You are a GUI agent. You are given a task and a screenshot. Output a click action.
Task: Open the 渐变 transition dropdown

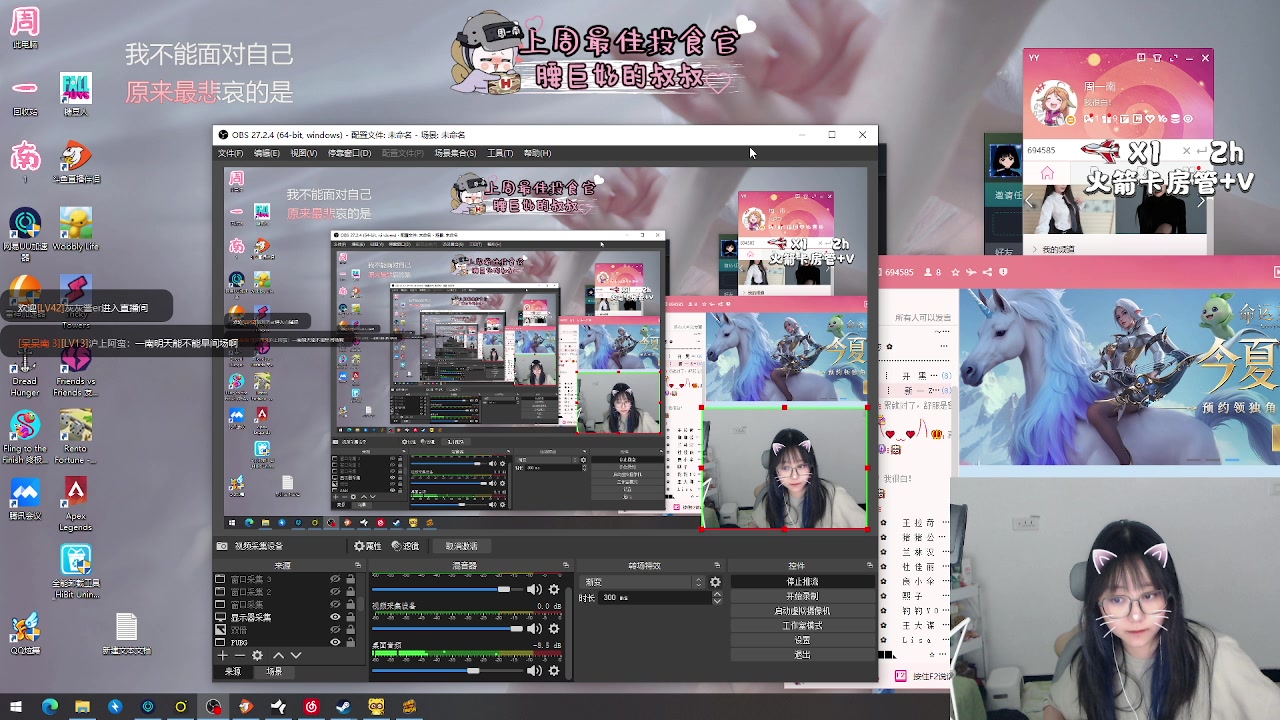pos(644,582)
